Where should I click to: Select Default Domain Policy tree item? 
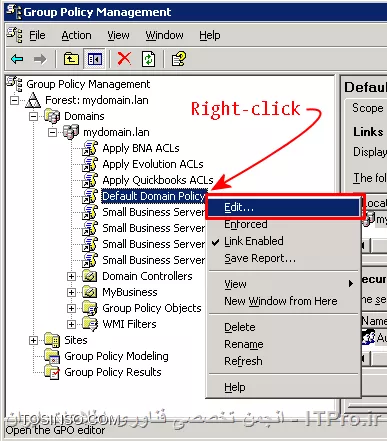(154, 196)
